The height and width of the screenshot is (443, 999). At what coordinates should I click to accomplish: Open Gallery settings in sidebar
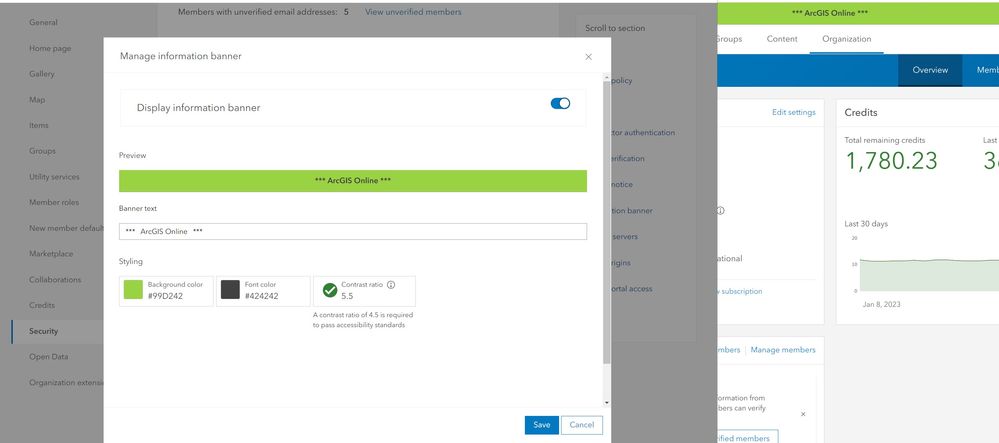(x=42, y=74)
